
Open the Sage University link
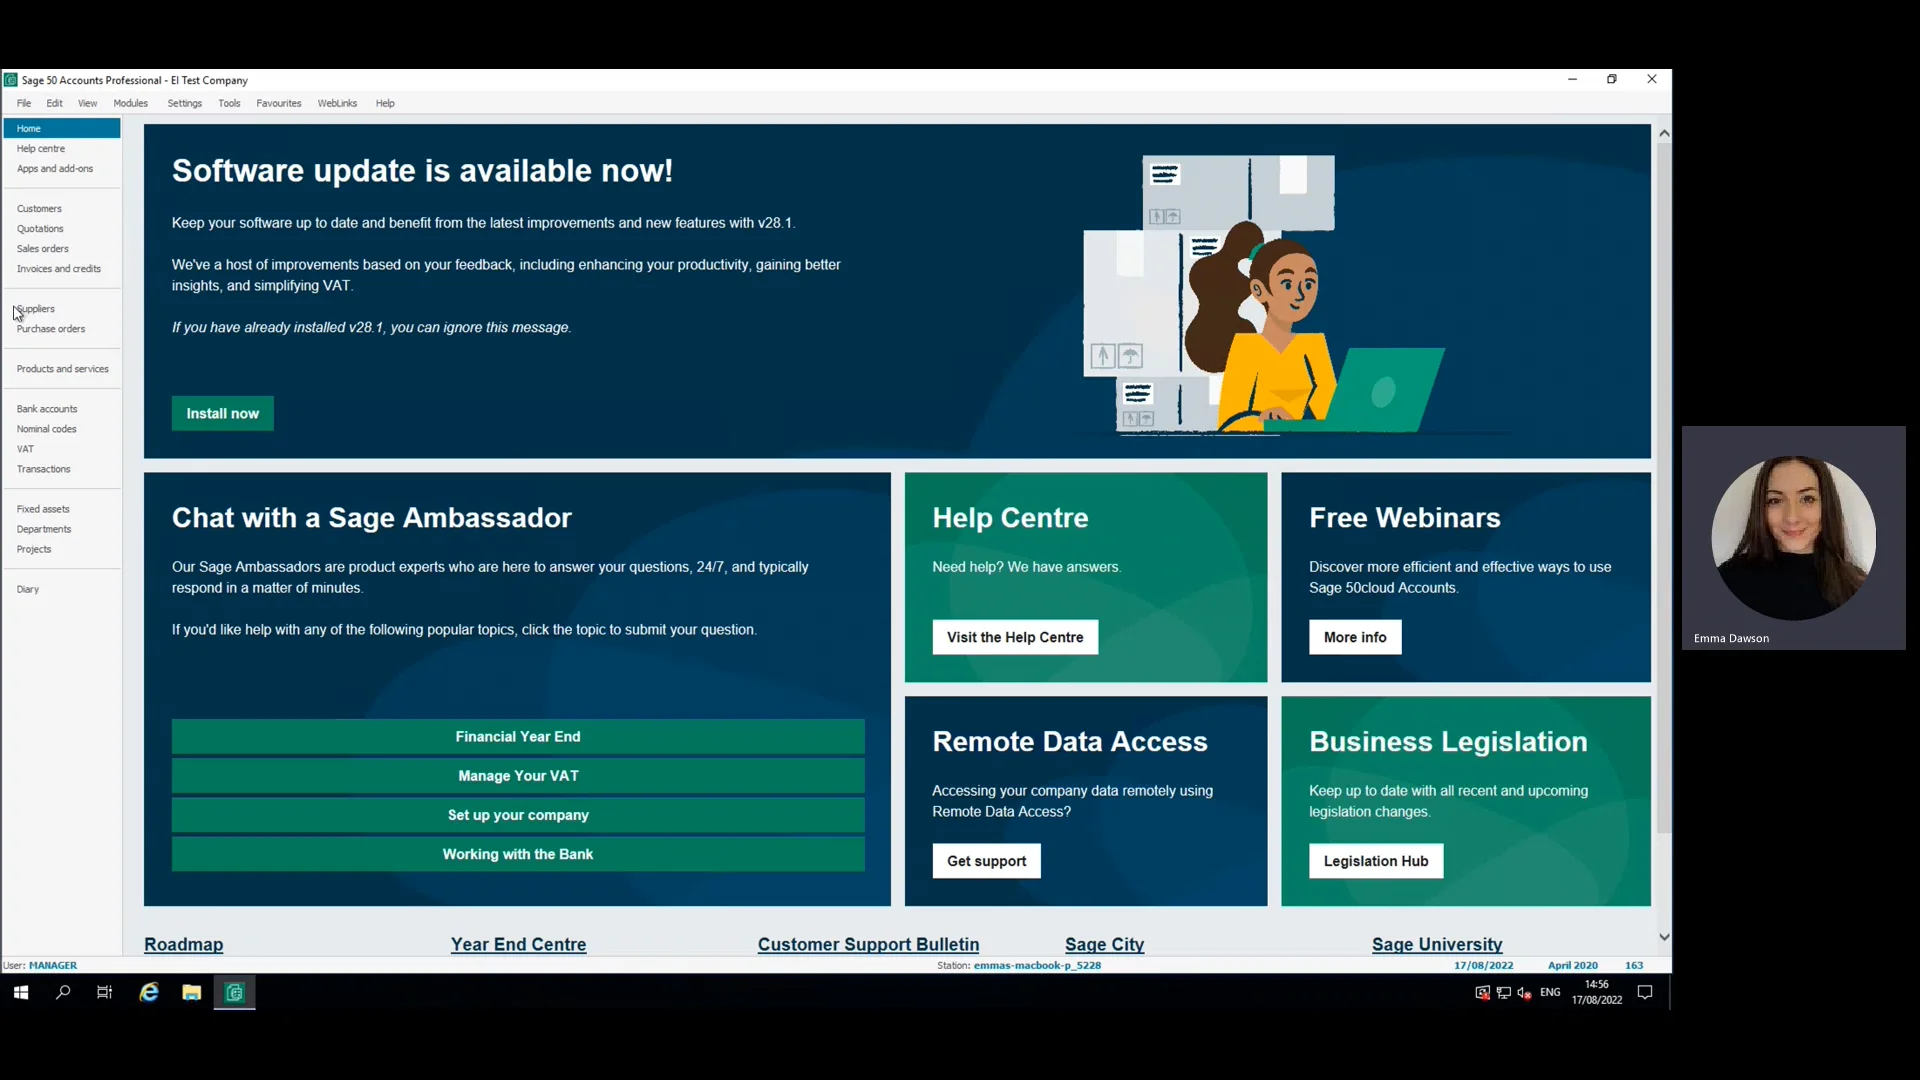coord(1436,944)
